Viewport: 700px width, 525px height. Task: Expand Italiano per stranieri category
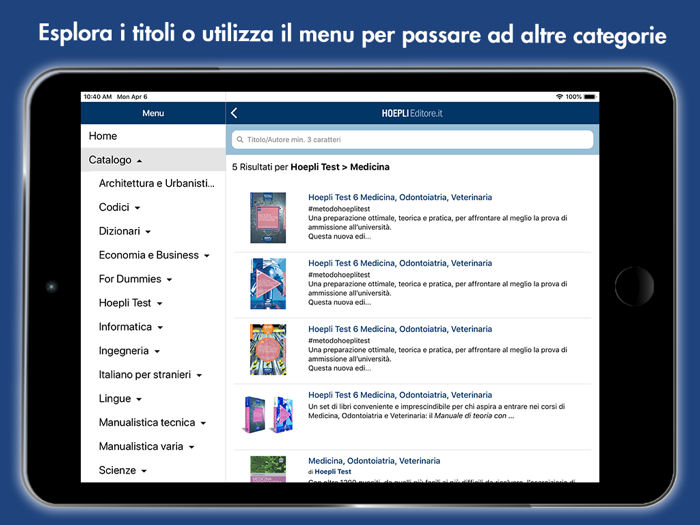point(150,375)
